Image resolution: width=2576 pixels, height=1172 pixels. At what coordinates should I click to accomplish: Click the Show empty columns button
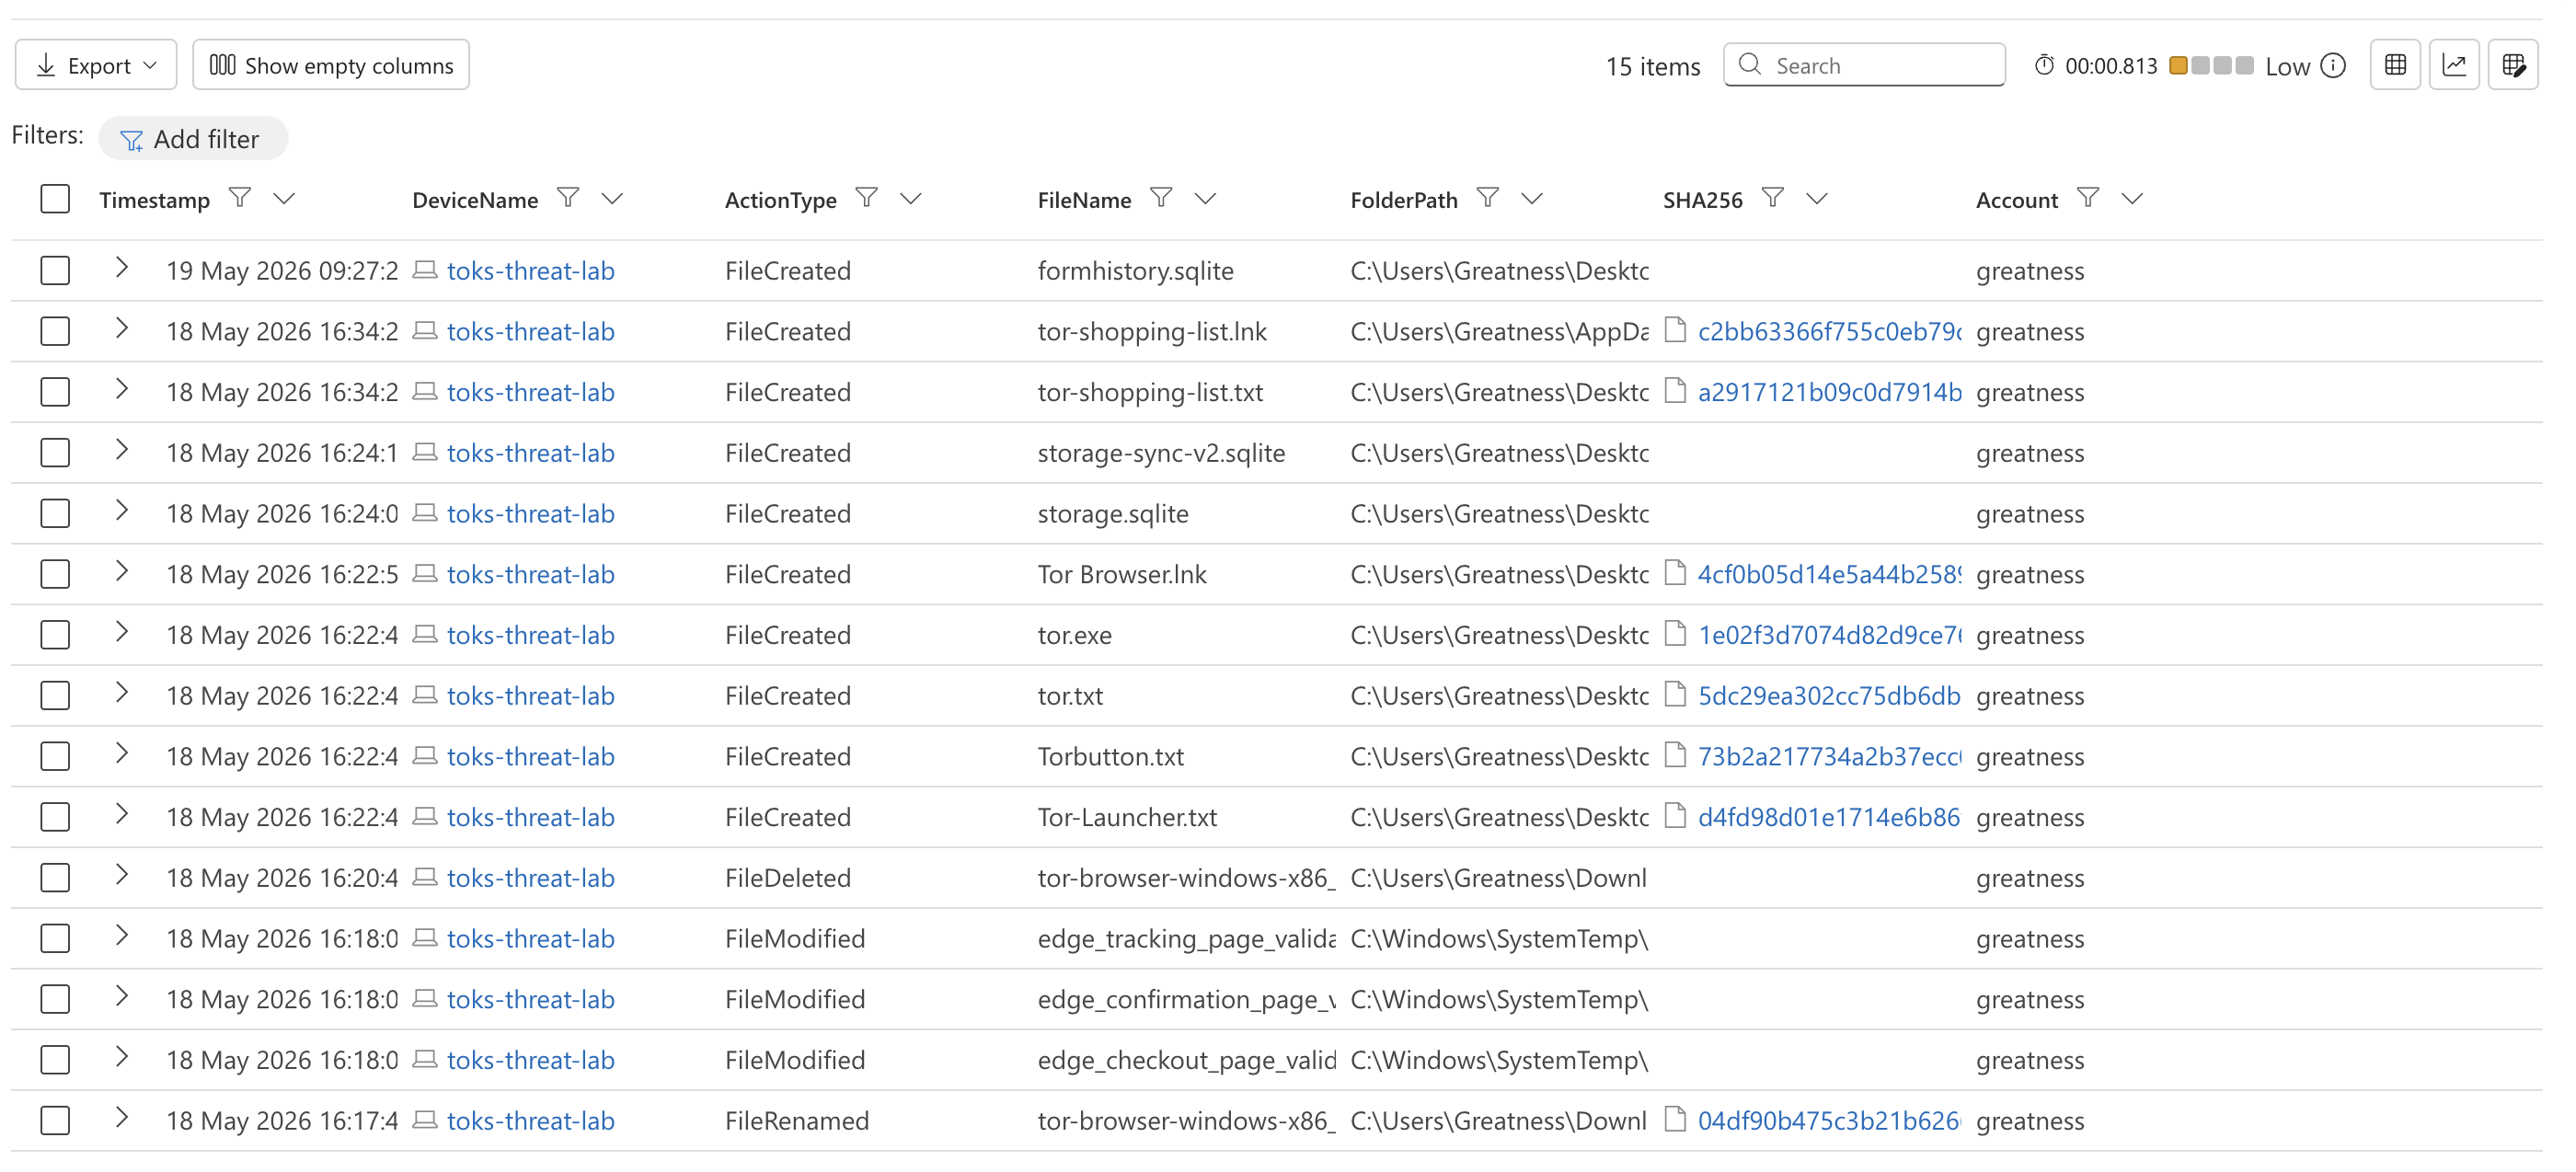point(331,65)
